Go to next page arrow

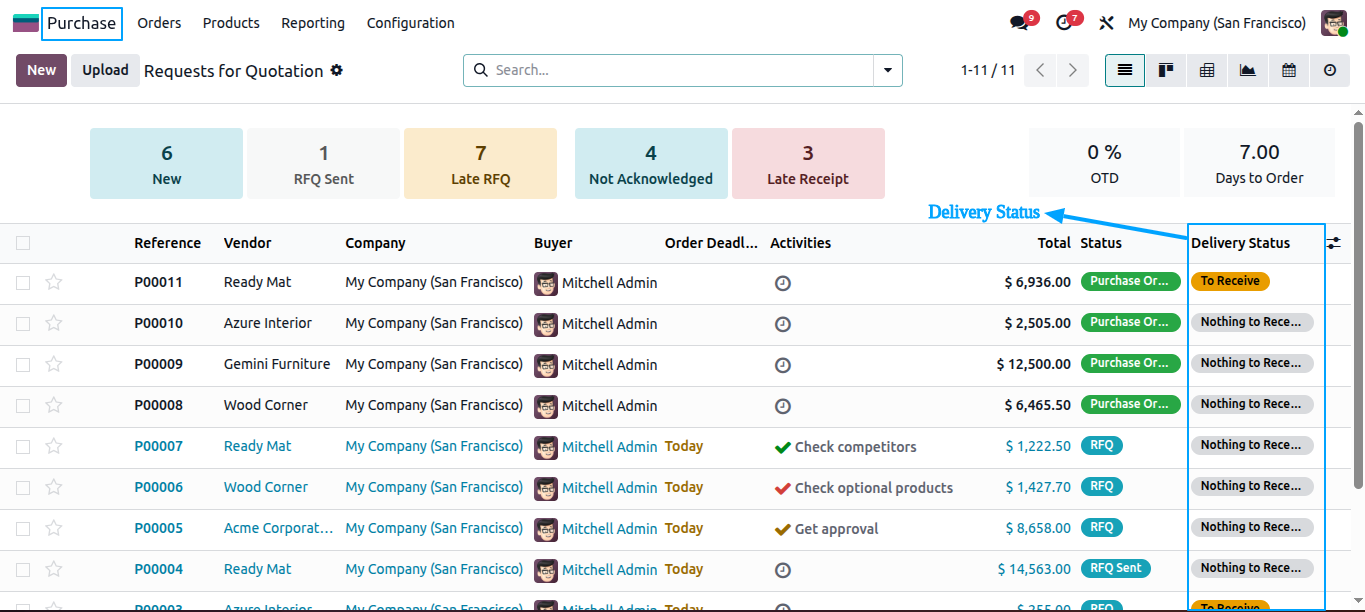[1073, 70]
